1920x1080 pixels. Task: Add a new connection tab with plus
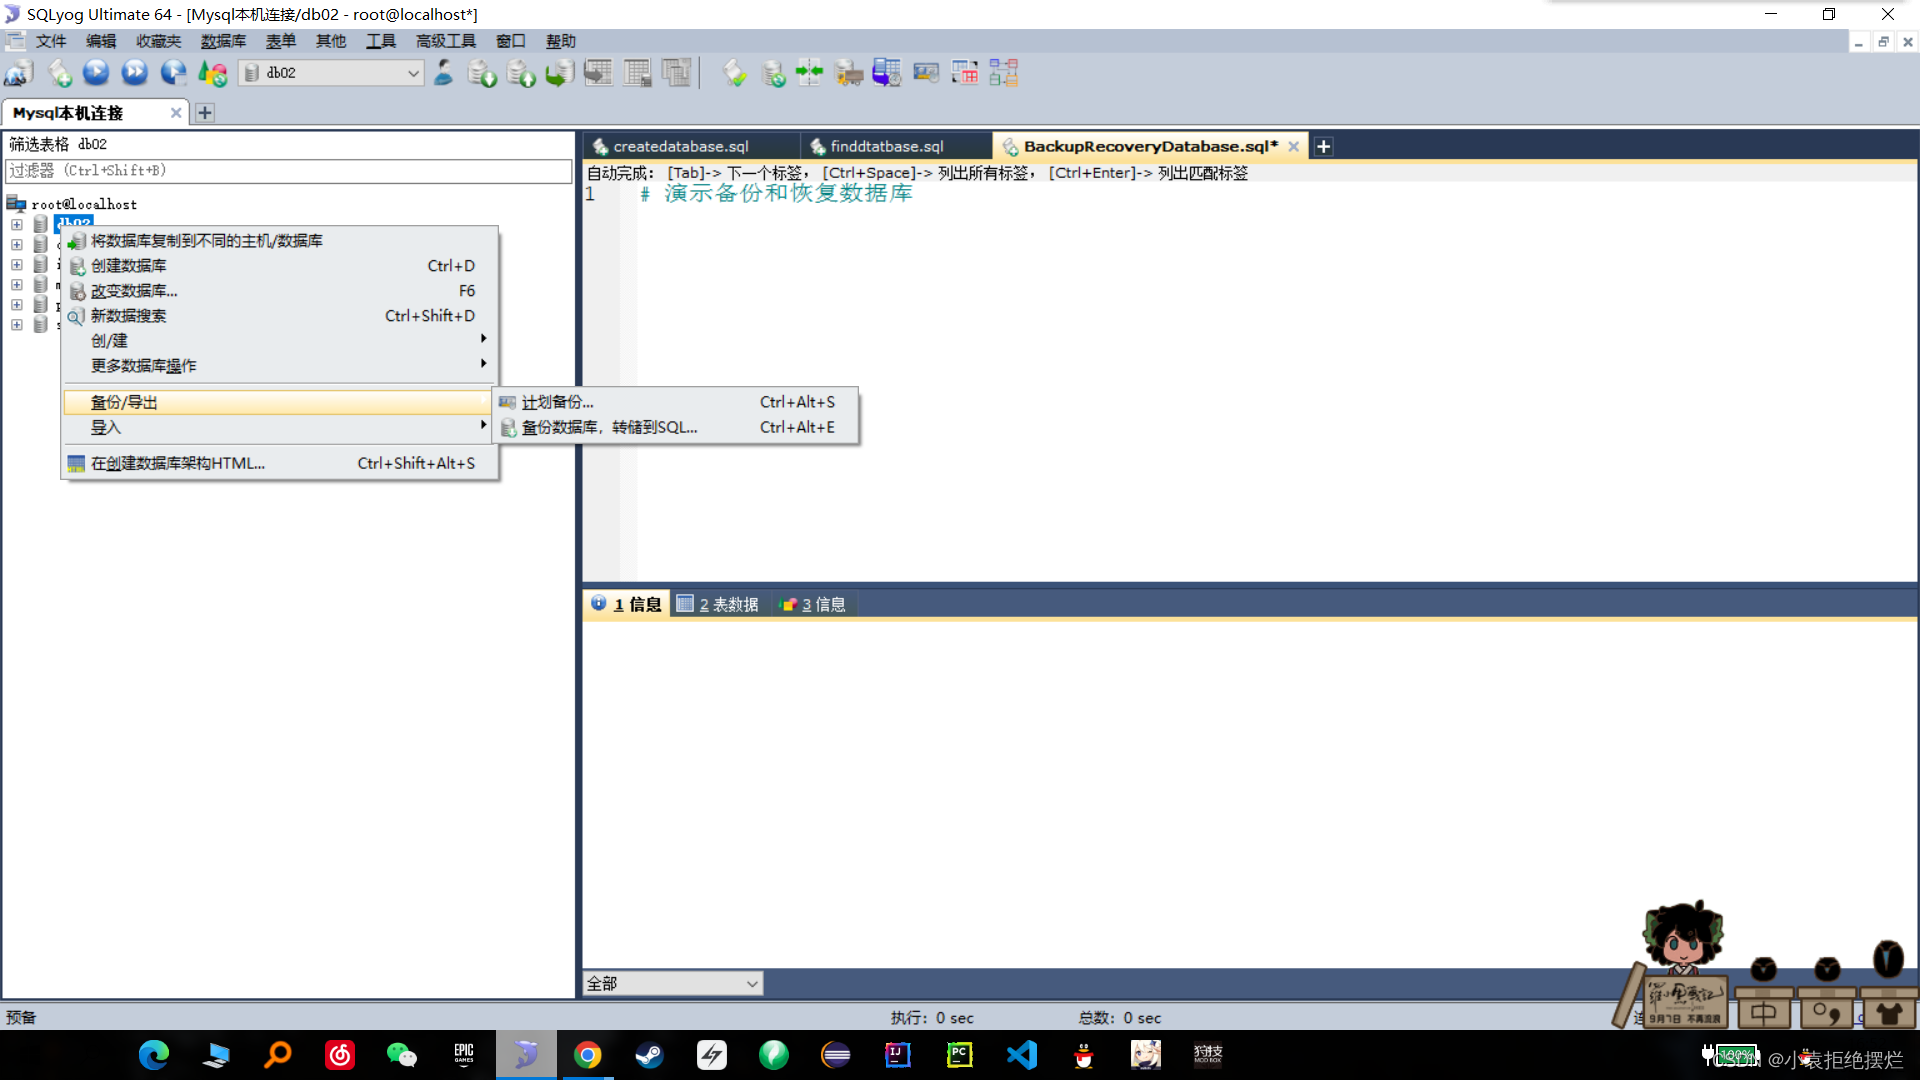tap(204, 113)
